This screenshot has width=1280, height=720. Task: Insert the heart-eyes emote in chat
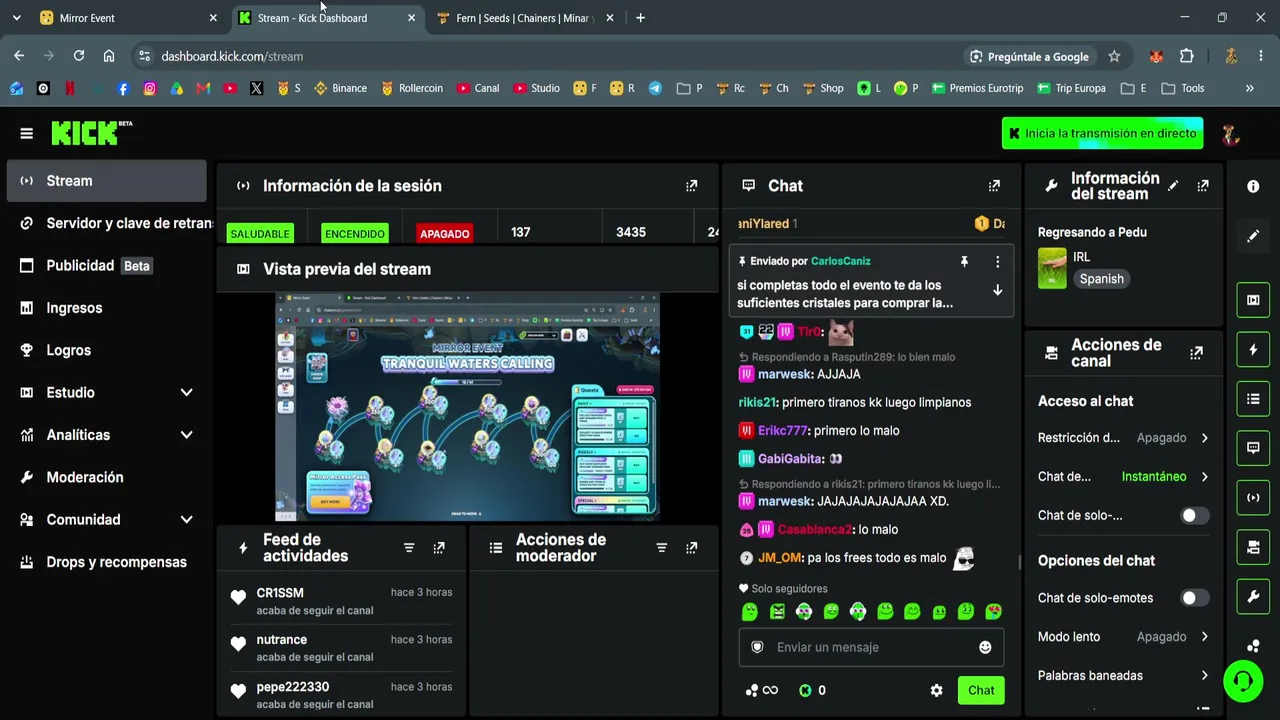tap(993, 611)
